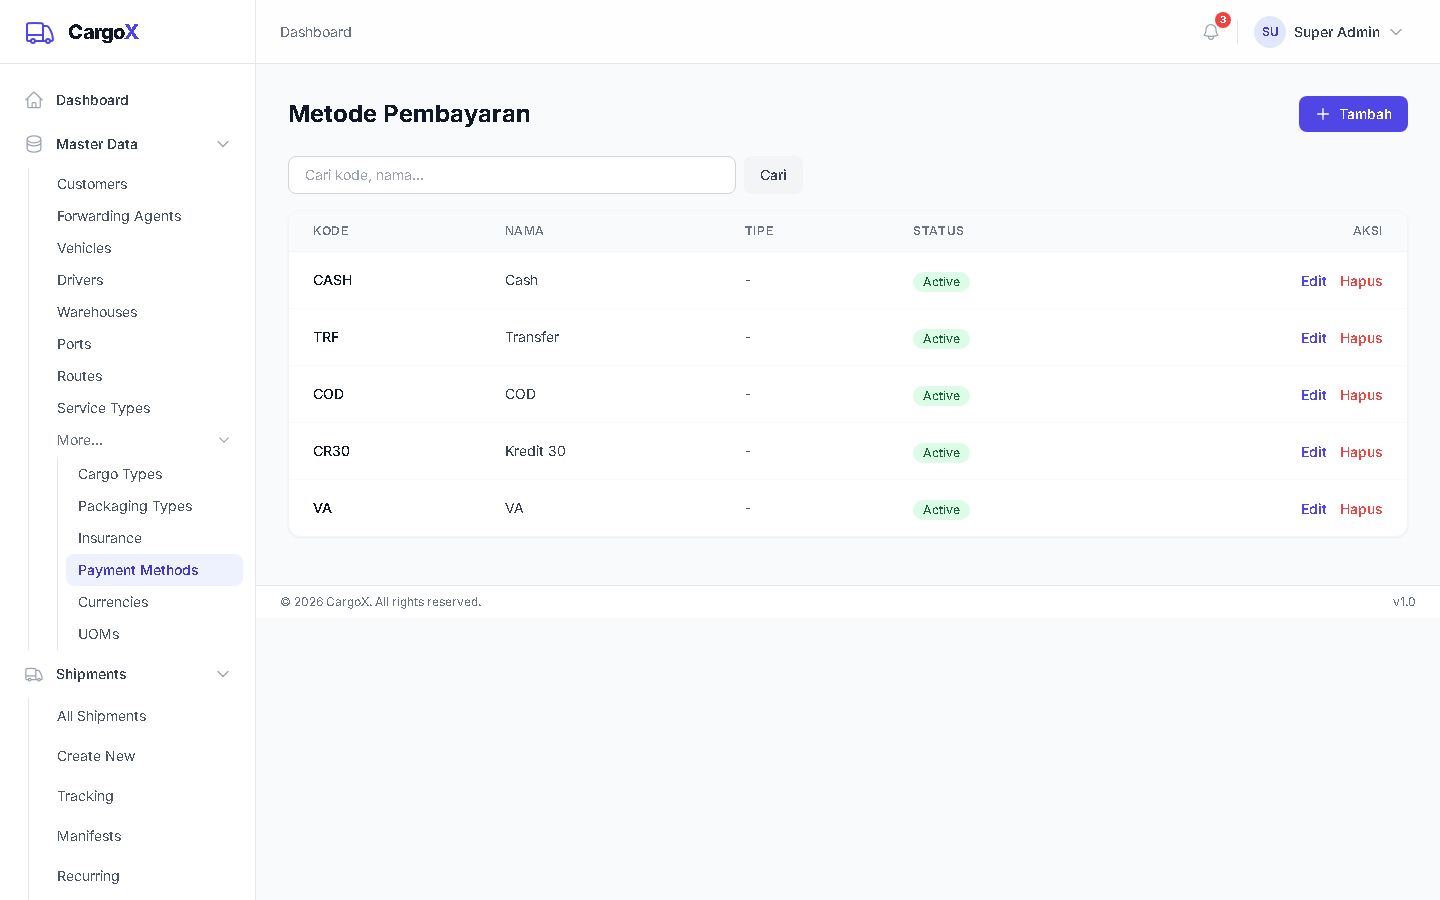Open Create New shipment item

tap(96, 756)
